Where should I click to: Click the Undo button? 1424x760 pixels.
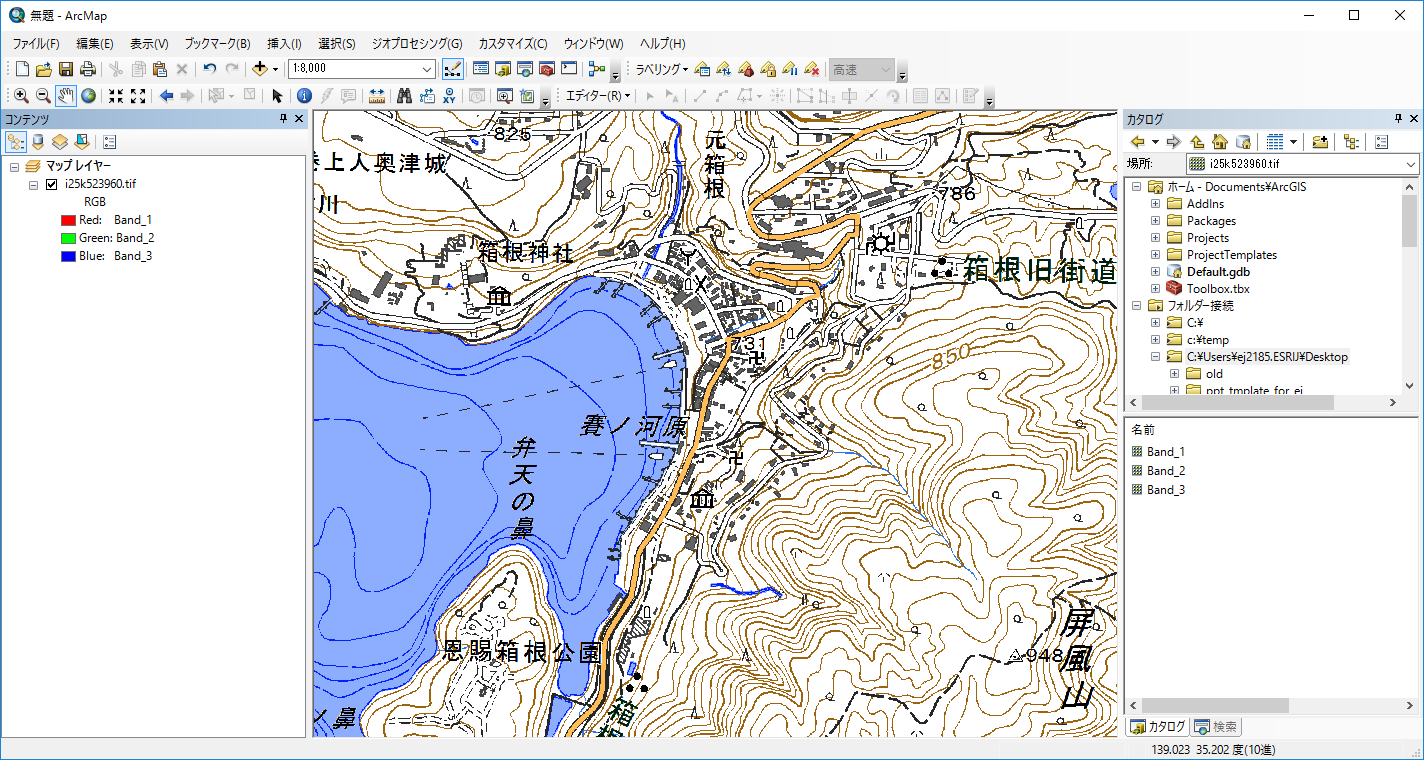[209, 68]
